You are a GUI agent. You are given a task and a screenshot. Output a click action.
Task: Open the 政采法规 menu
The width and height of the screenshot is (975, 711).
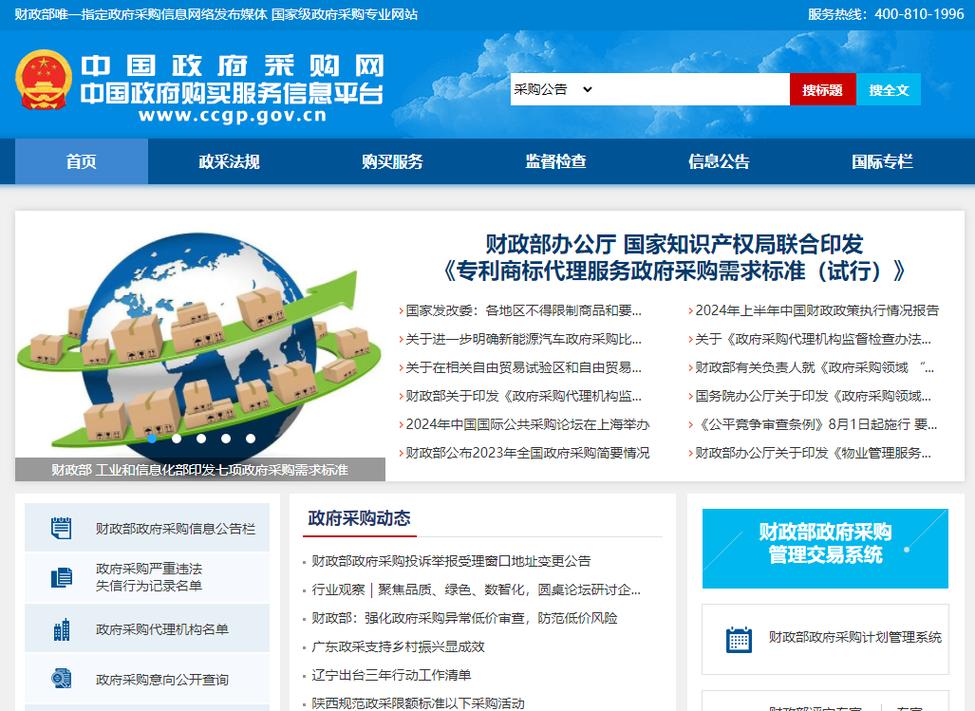coord(229,162)
